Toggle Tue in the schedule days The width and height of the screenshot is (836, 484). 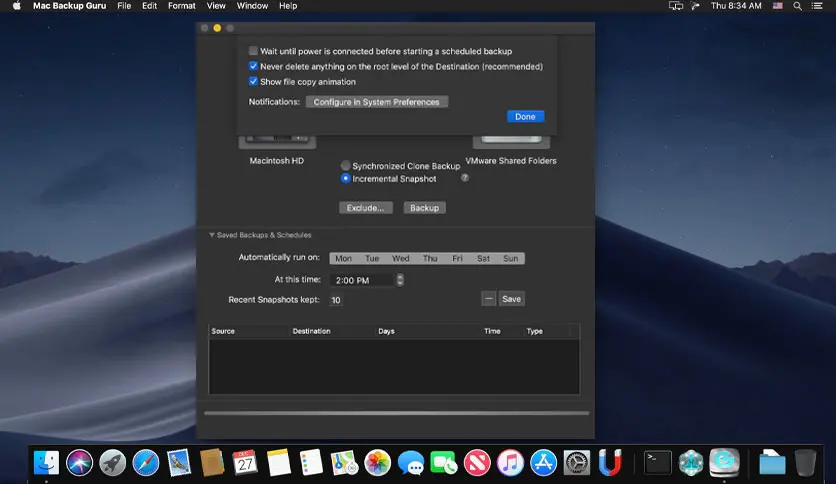pyautogui.click(x=372, y=259)
